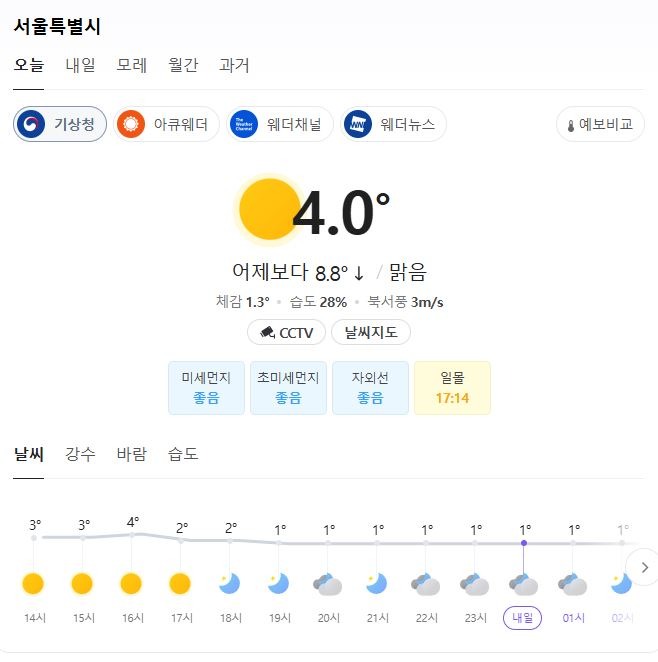View the 과거 past weather tab
The image size is (658, 662).
click(x=234, y=66)
